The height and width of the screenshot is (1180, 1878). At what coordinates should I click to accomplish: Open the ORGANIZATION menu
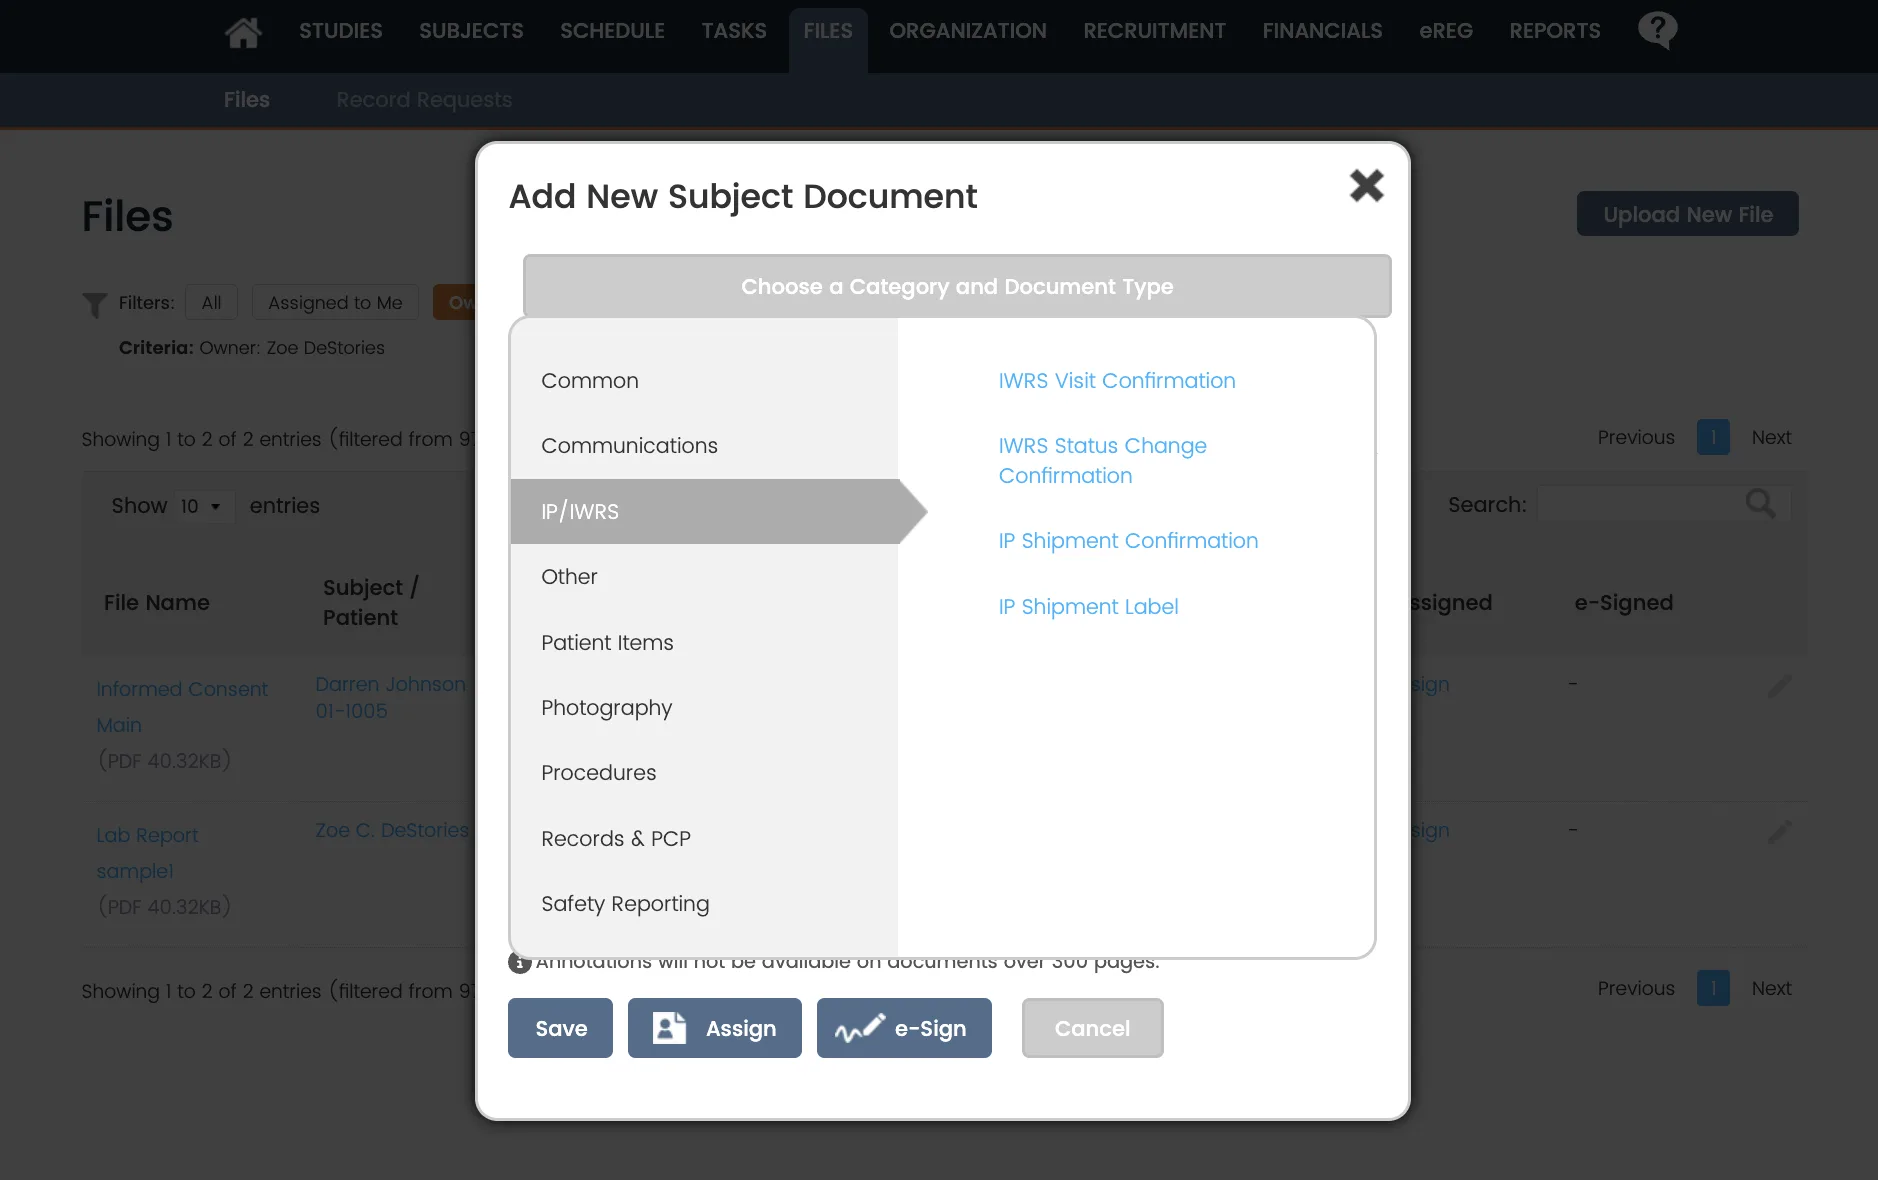tap(968, 31)
